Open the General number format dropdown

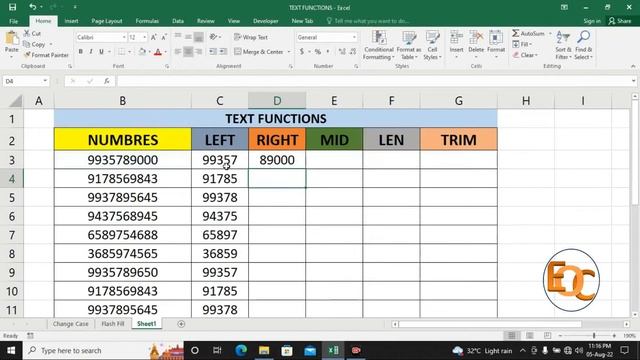(x=354, y=37)
